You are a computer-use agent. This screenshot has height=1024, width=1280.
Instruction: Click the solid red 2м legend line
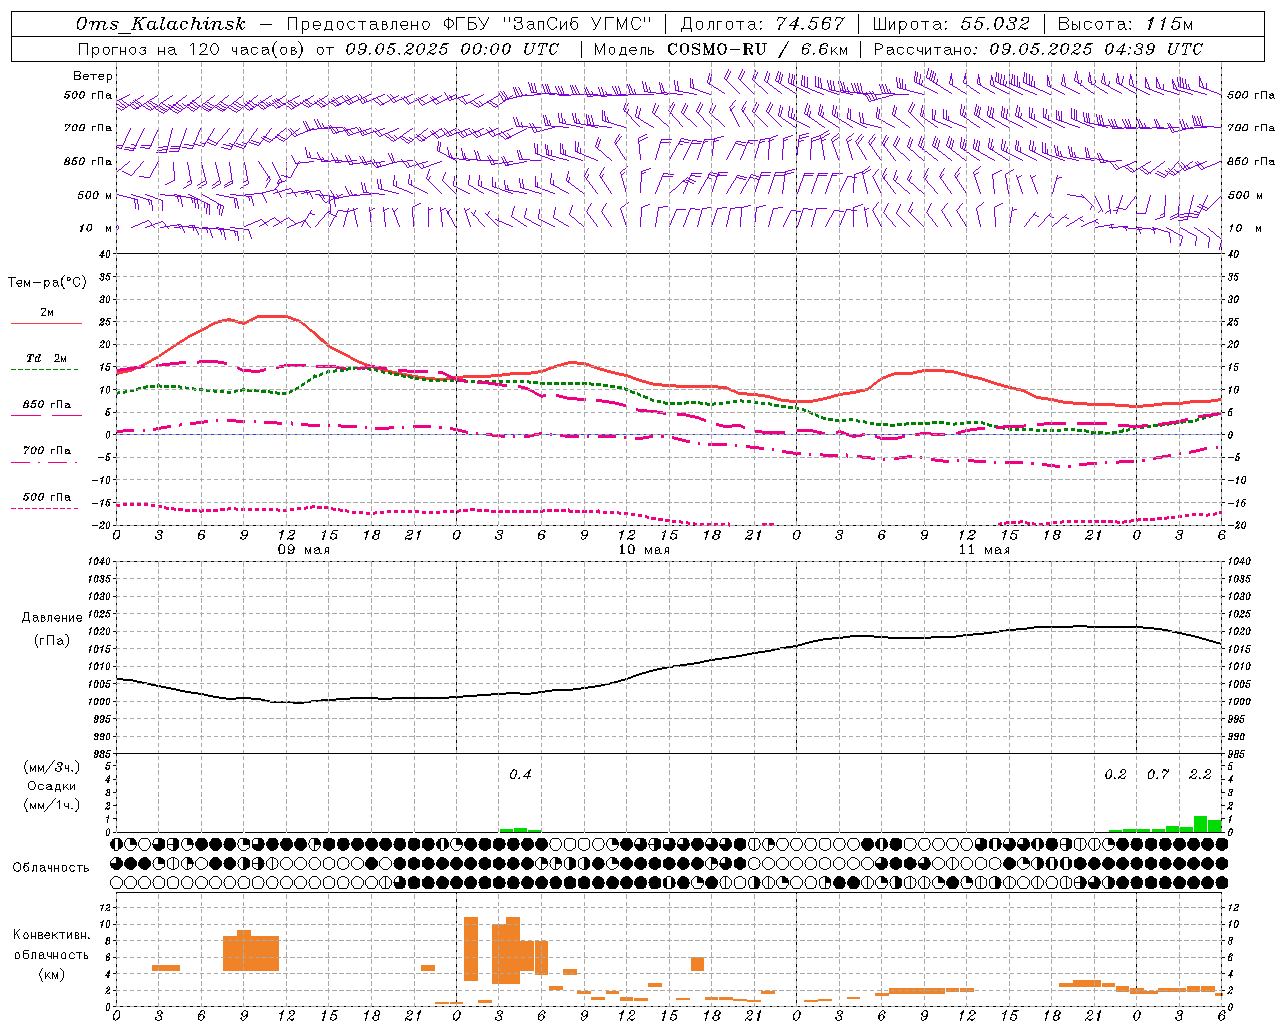(46, 323)
